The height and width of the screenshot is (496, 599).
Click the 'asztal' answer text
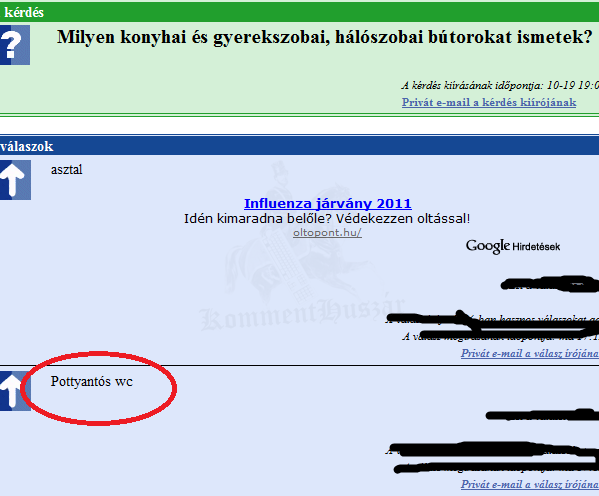(66, 169)
